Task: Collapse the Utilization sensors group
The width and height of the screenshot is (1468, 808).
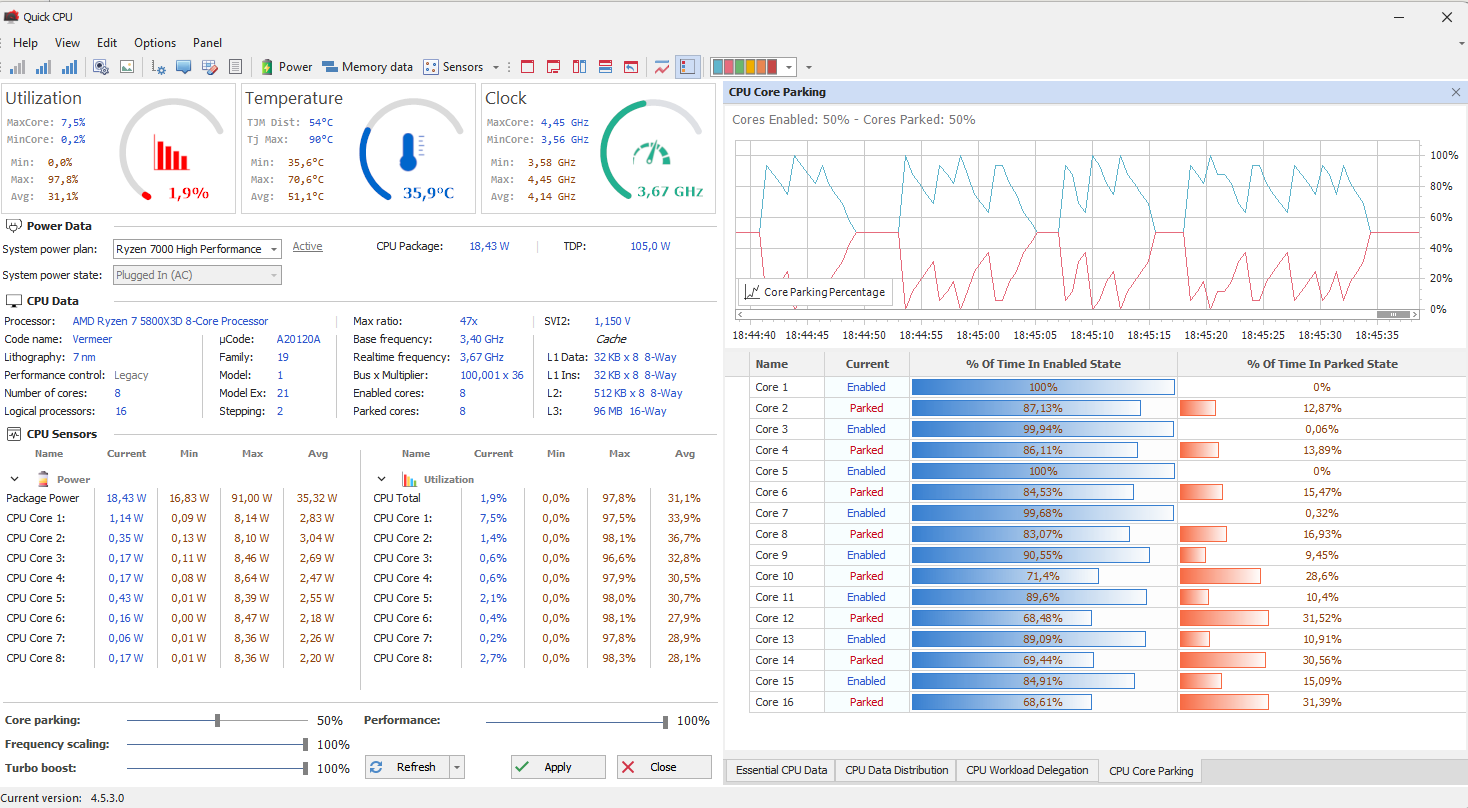Action: coord(381,479)
